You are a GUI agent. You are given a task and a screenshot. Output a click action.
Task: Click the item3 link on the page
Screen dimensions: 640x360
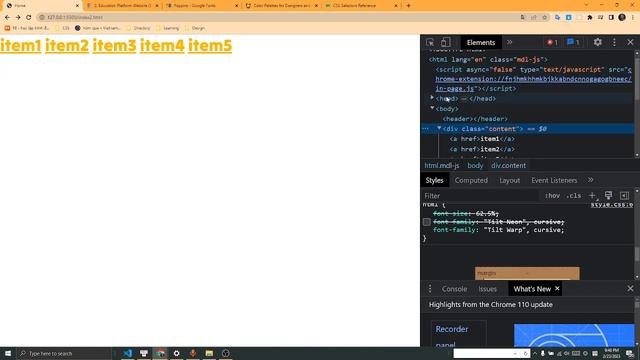114,45
